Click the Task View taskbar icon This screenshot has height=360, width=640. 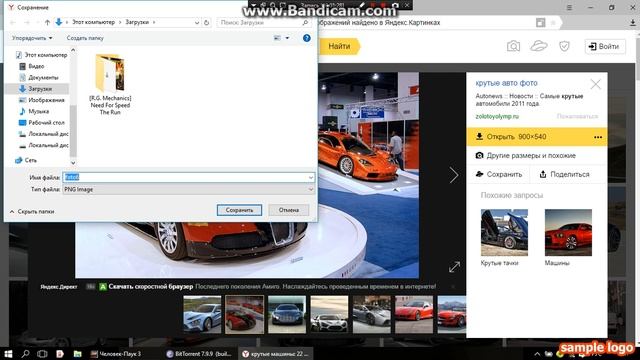[42, 353]
